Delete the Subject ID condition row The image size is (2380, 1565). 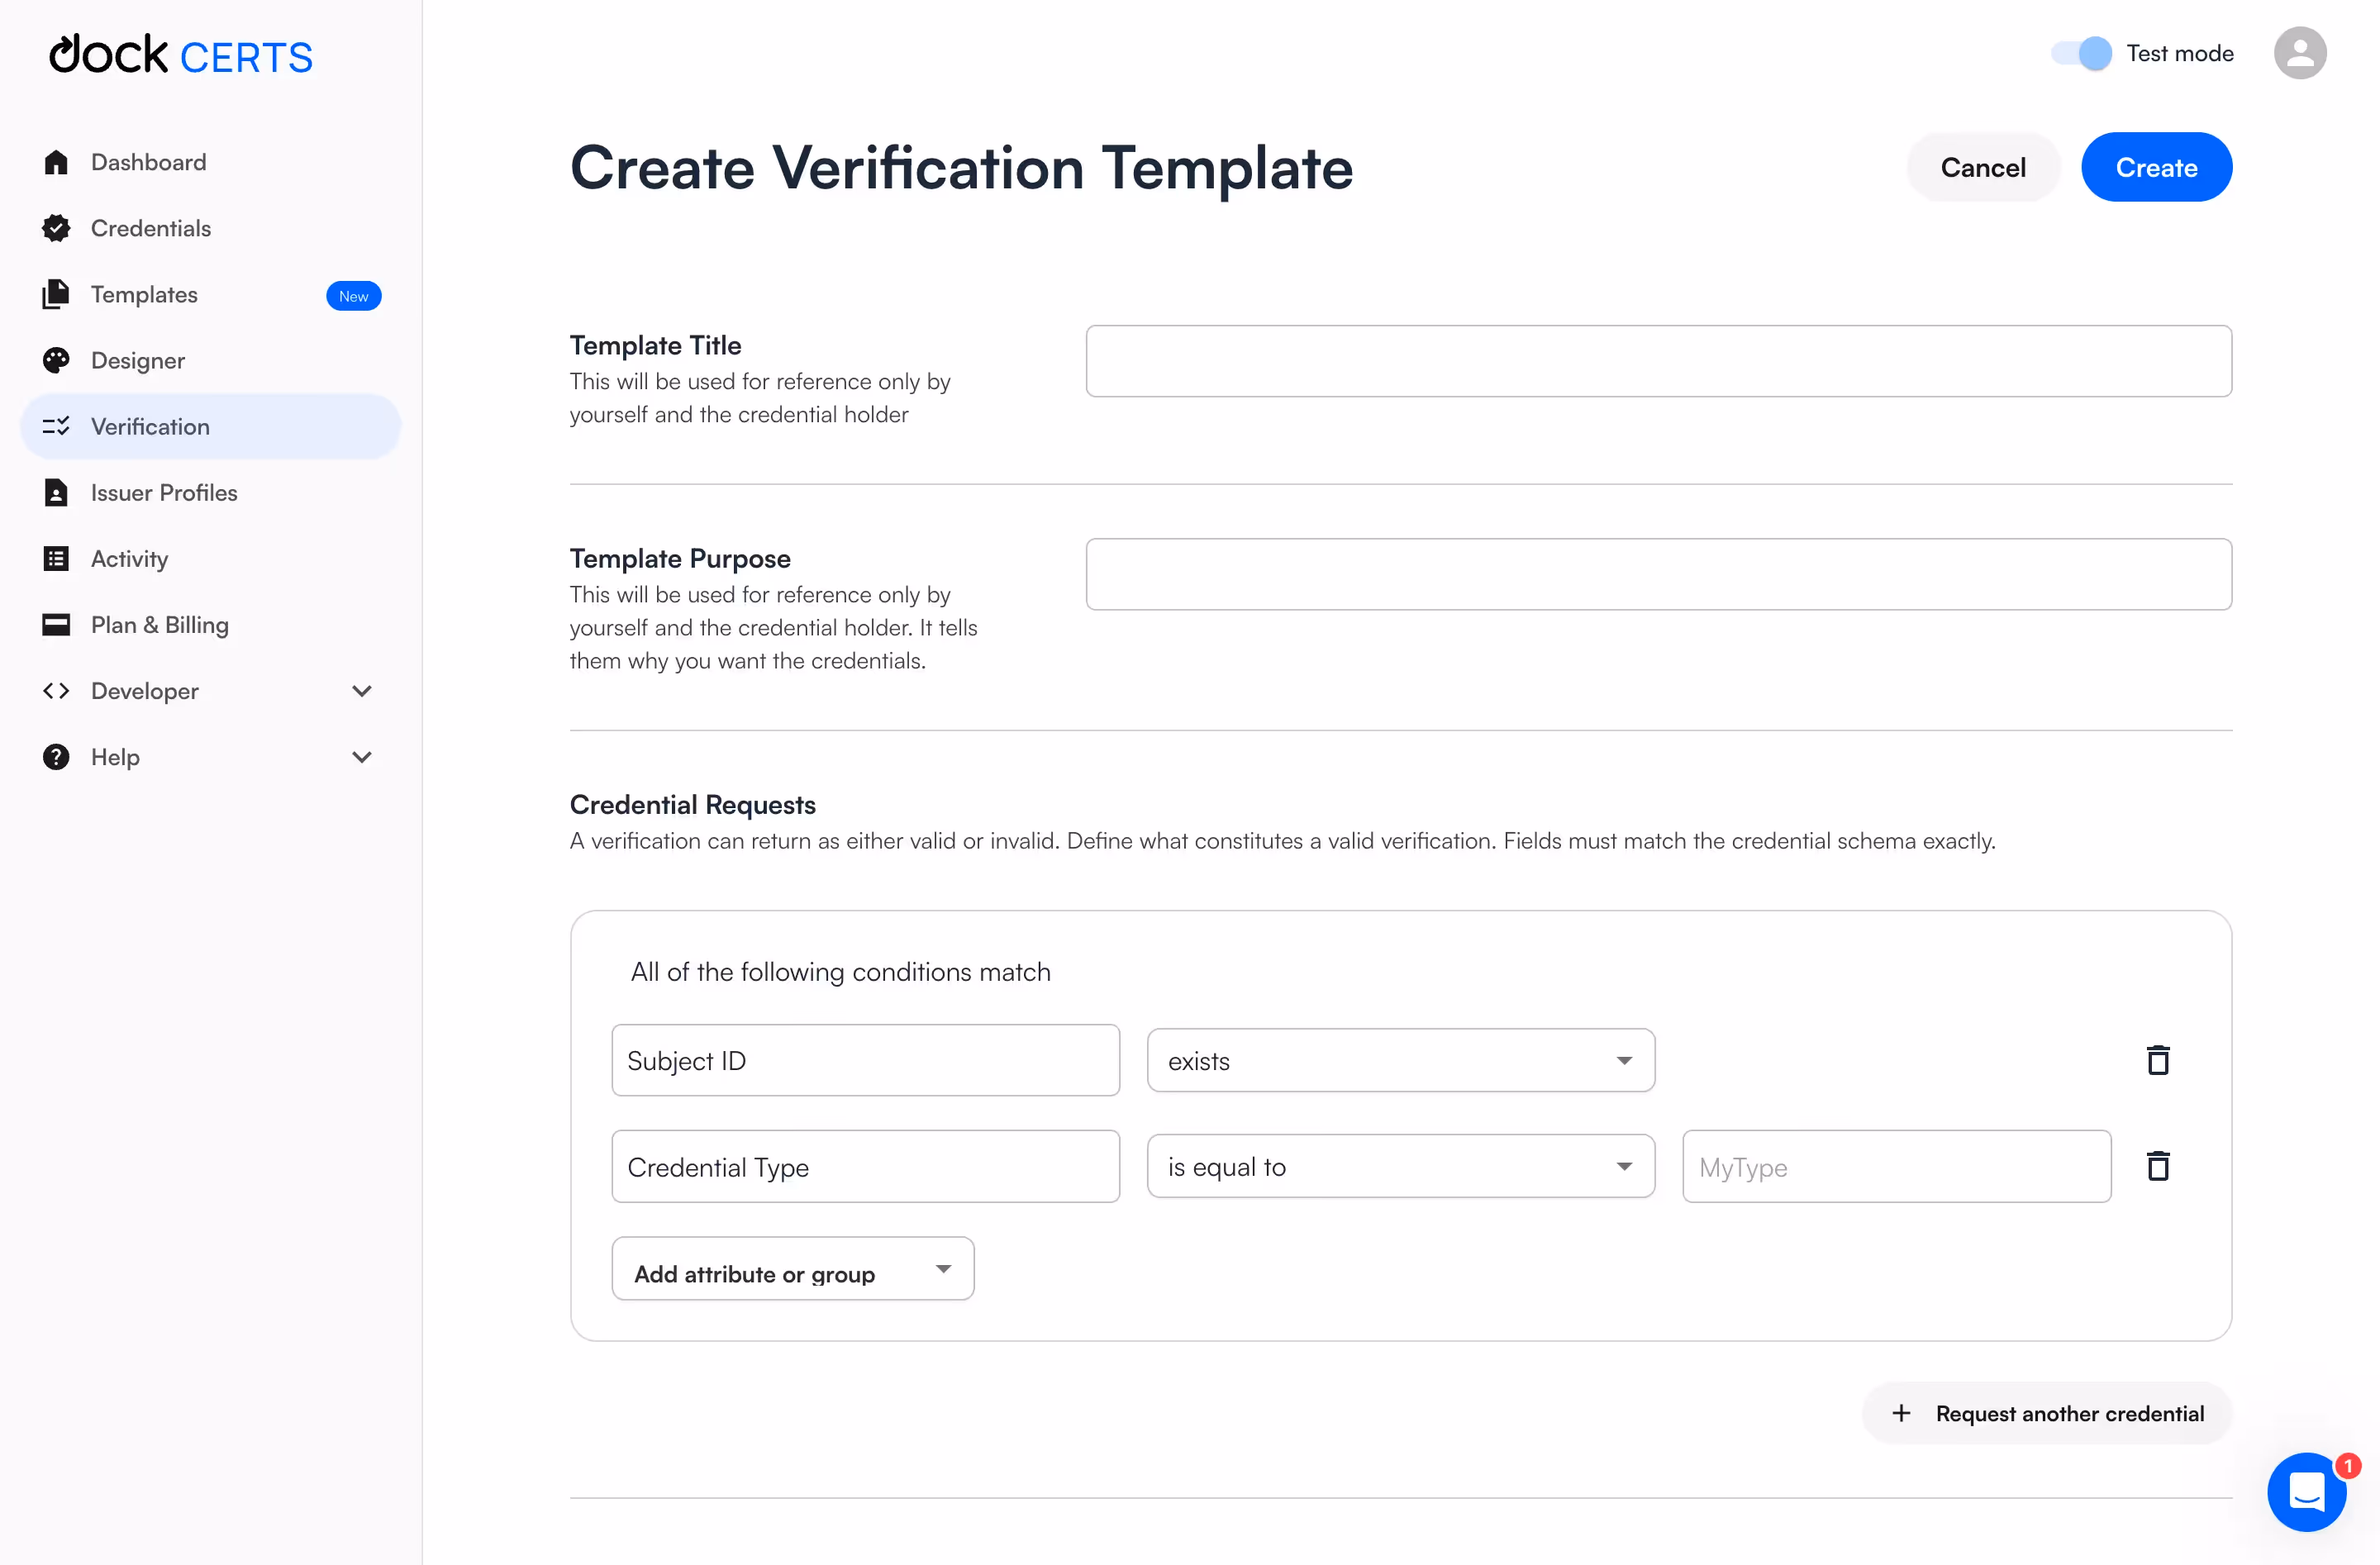tap(2159, 1060)
